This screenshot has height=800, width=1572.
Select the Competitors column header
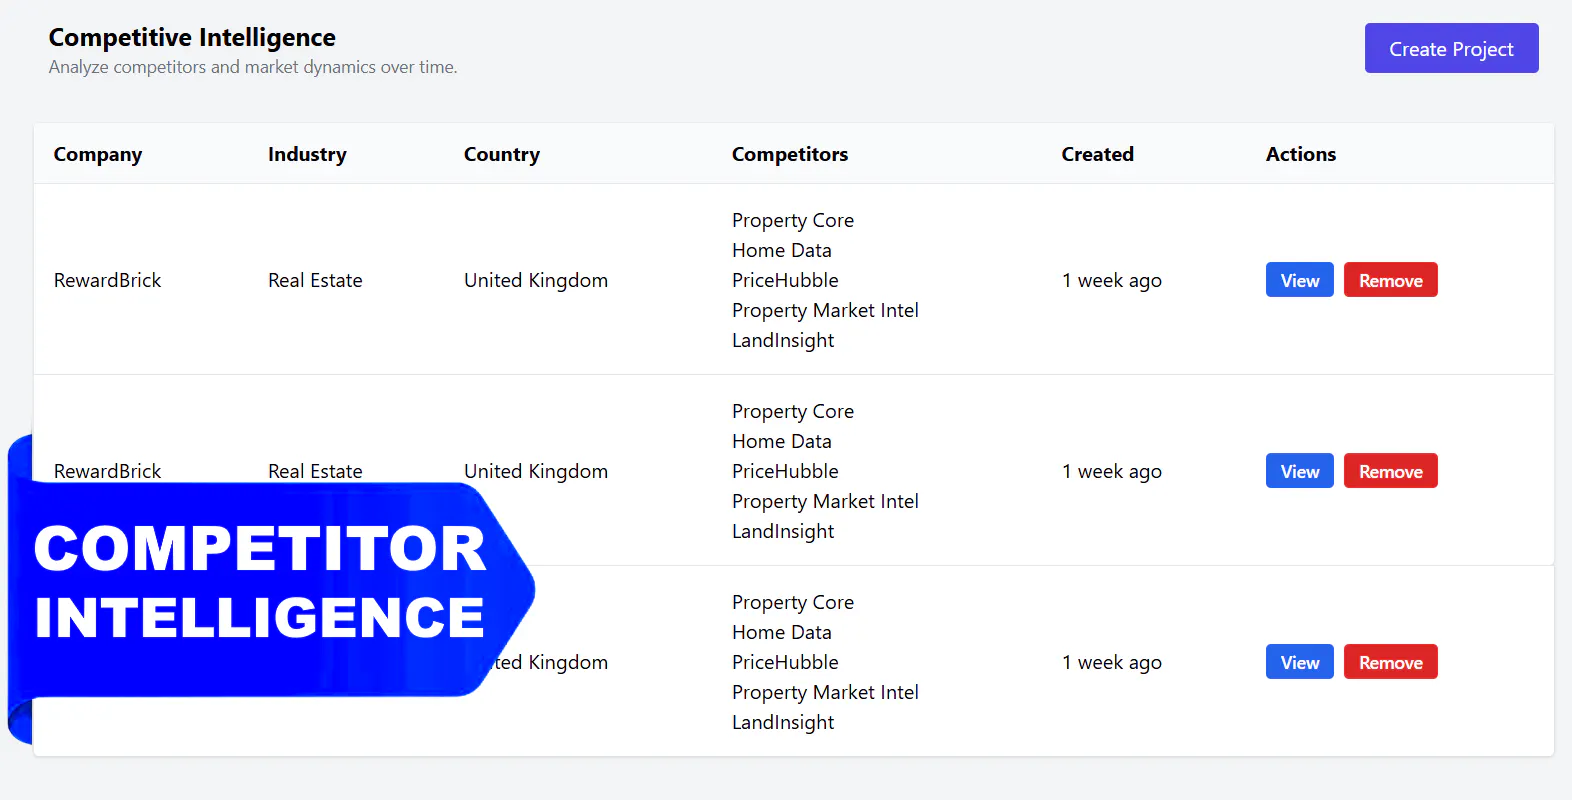click(790, 154)
